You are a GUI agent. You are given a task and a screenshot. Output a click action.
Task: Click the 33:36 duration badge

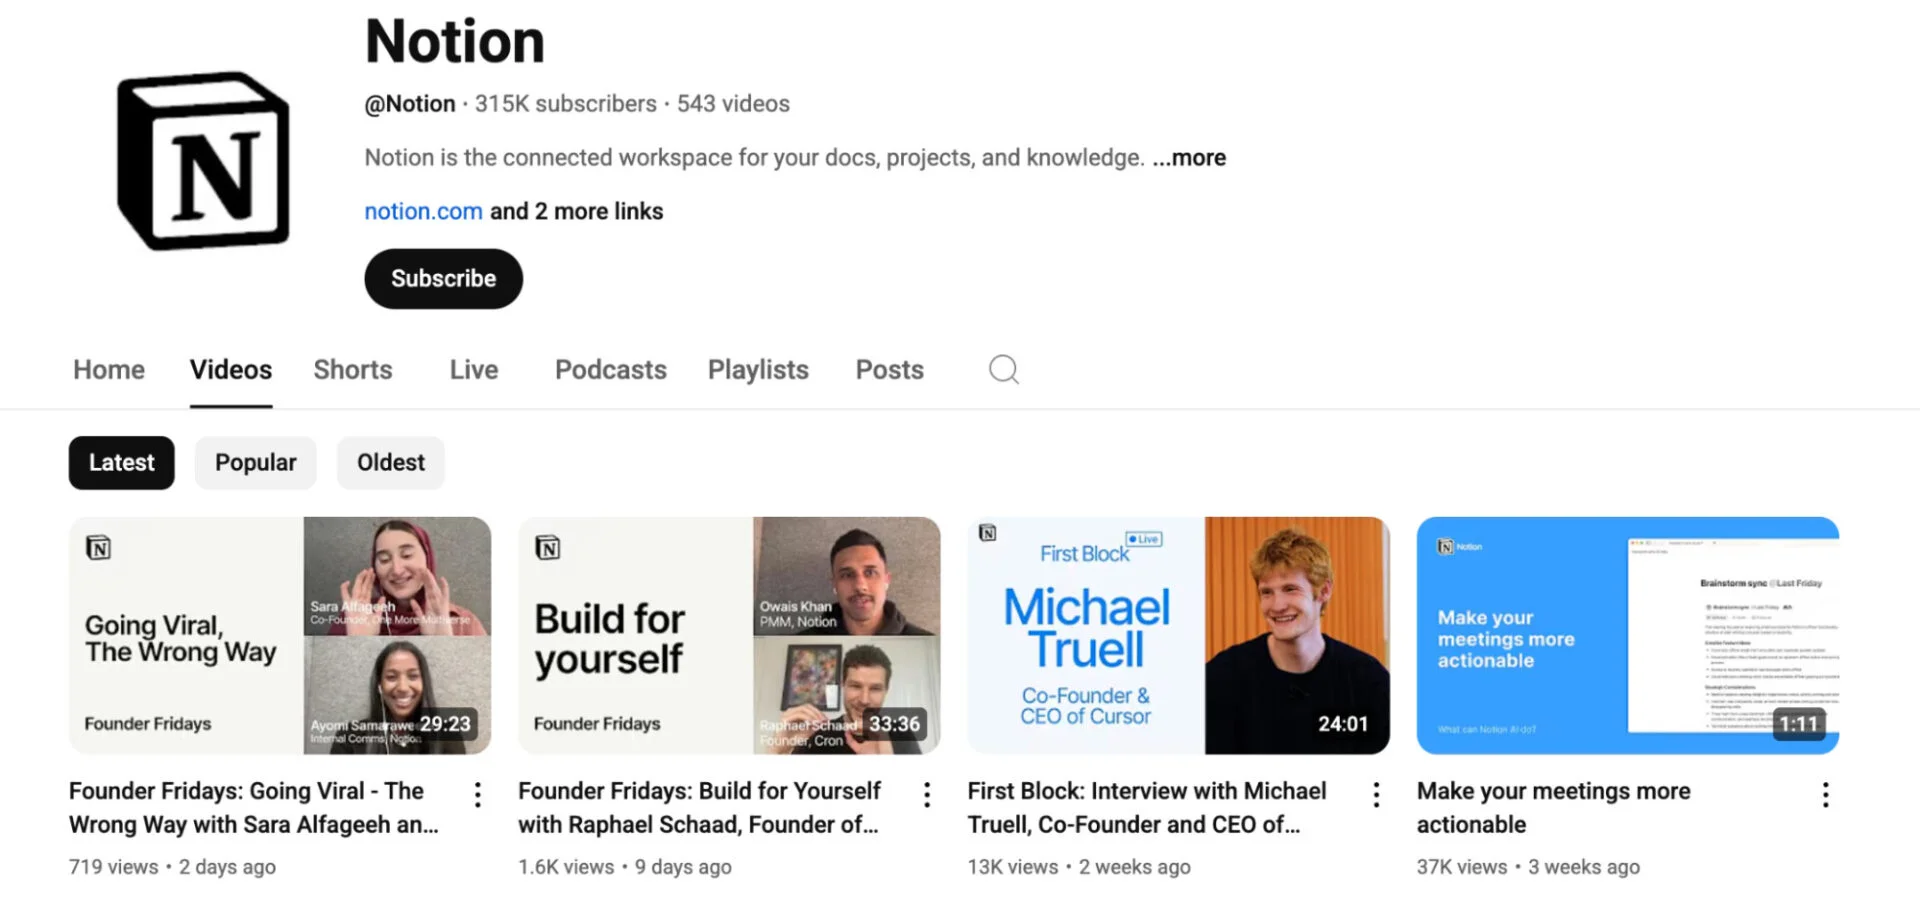point(893,724)
